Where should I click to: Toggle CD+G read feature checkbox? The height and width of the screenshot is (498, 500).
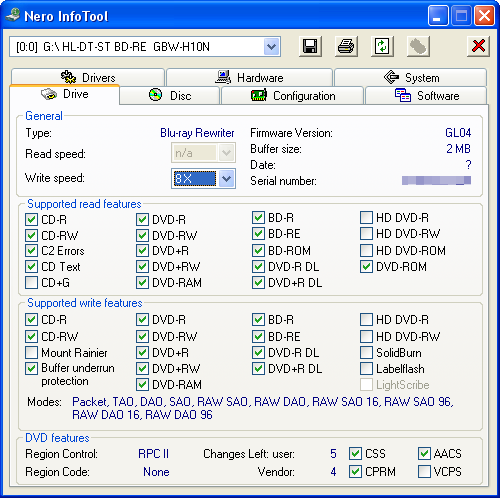31,283
